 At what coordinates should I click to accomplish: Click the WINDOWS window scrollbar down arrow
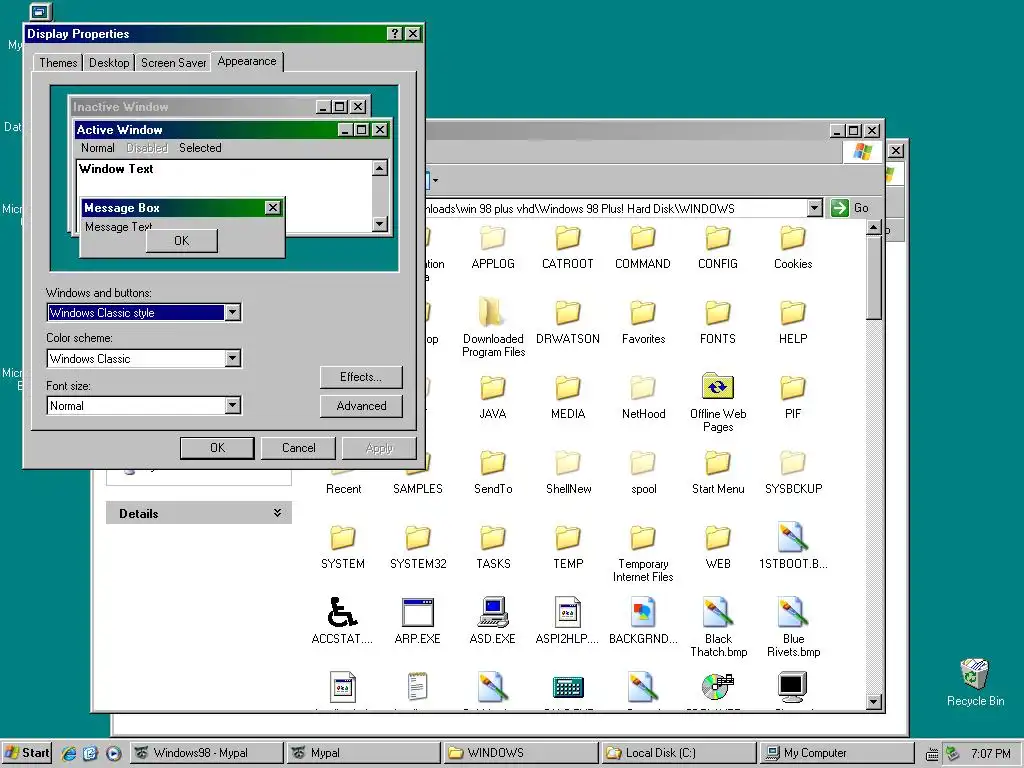tap(874, 702)
